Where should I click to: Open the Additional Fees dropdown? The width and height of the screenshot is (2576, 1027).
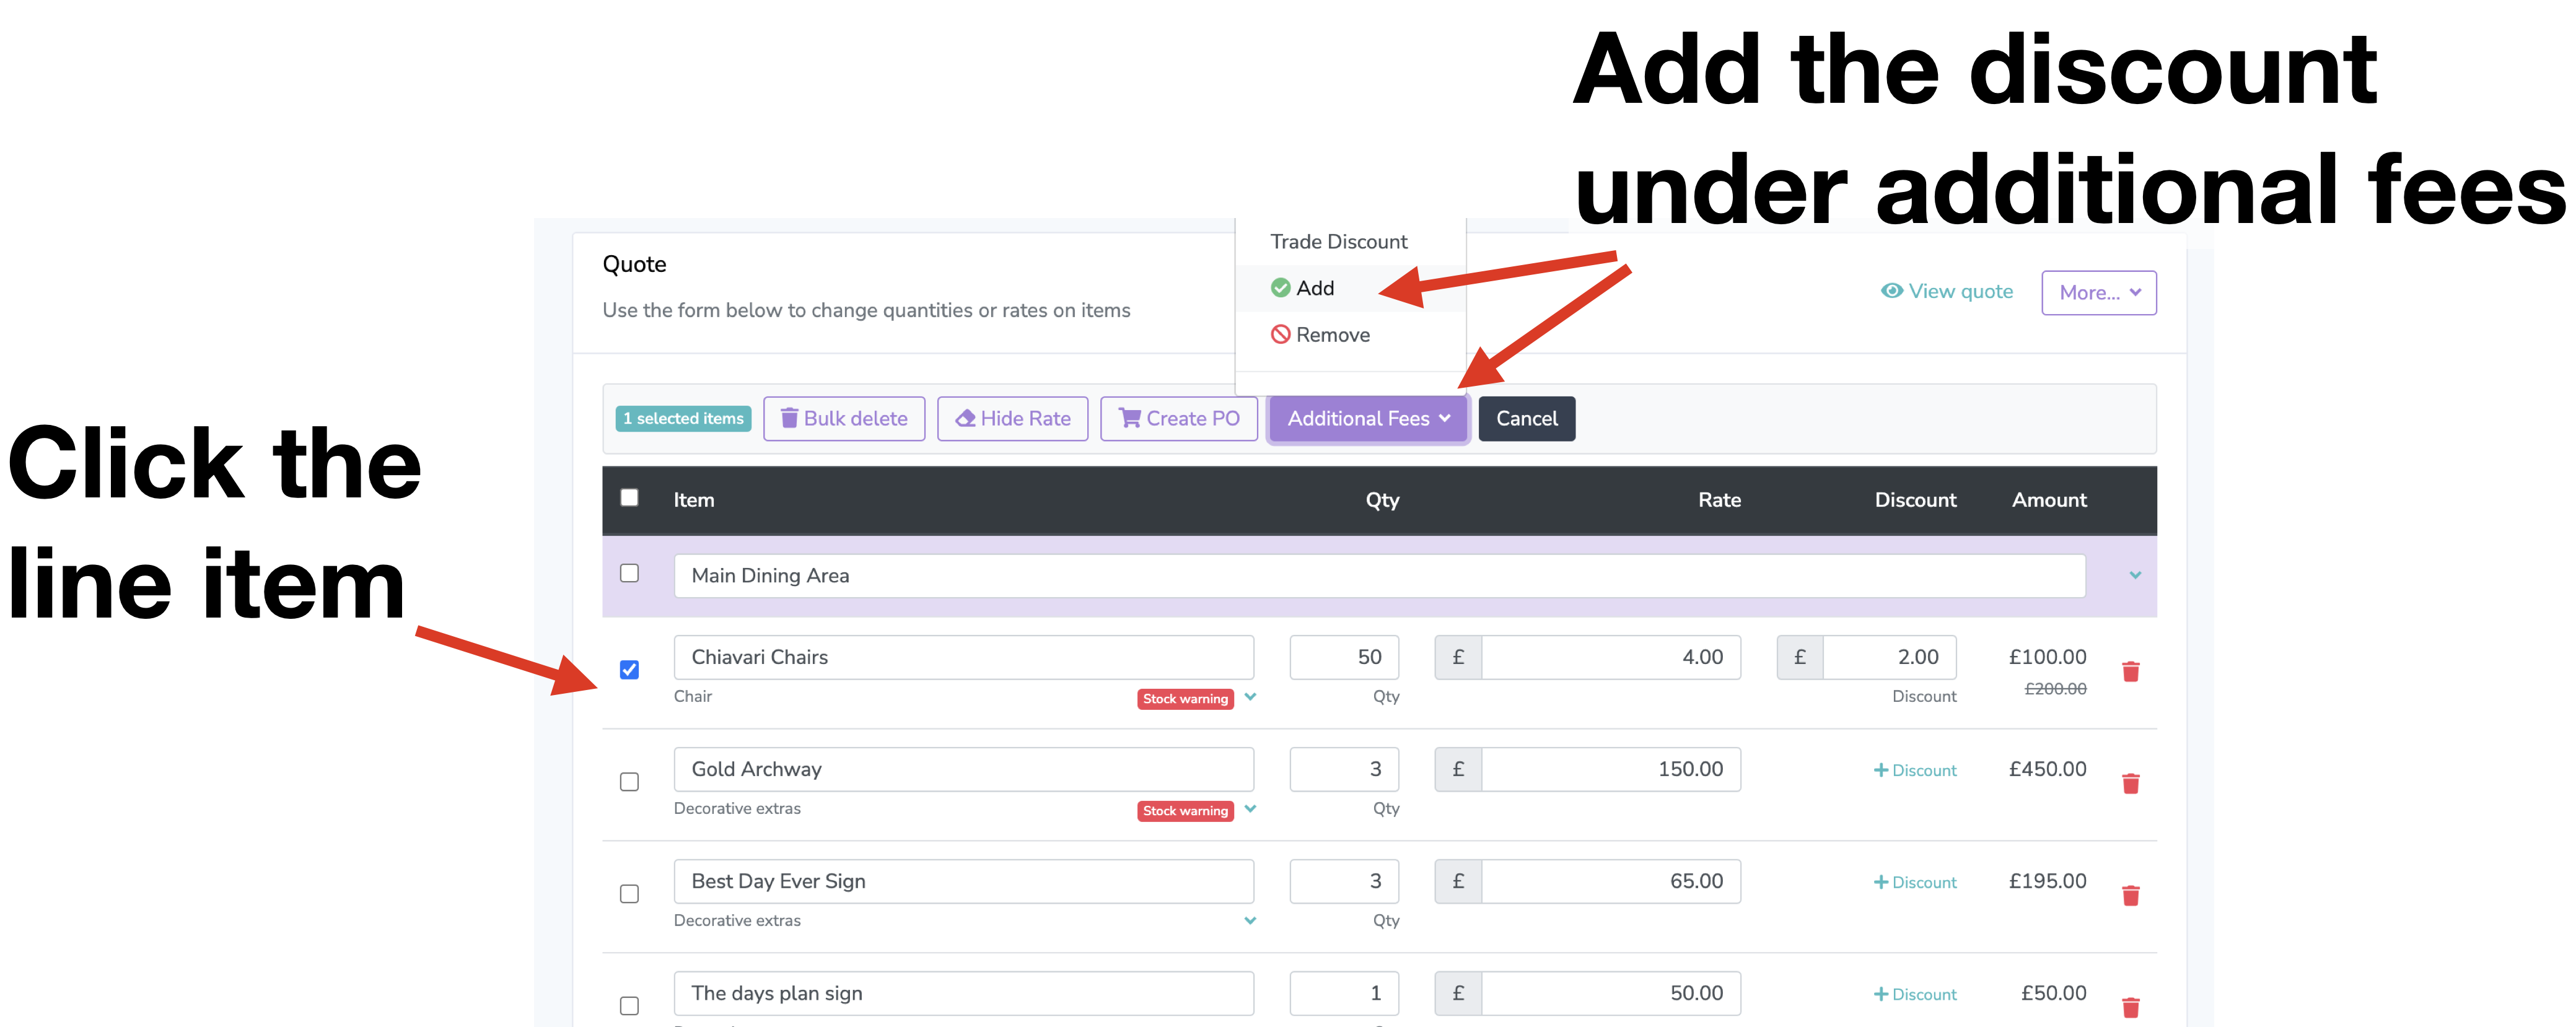click(1368, 419)
